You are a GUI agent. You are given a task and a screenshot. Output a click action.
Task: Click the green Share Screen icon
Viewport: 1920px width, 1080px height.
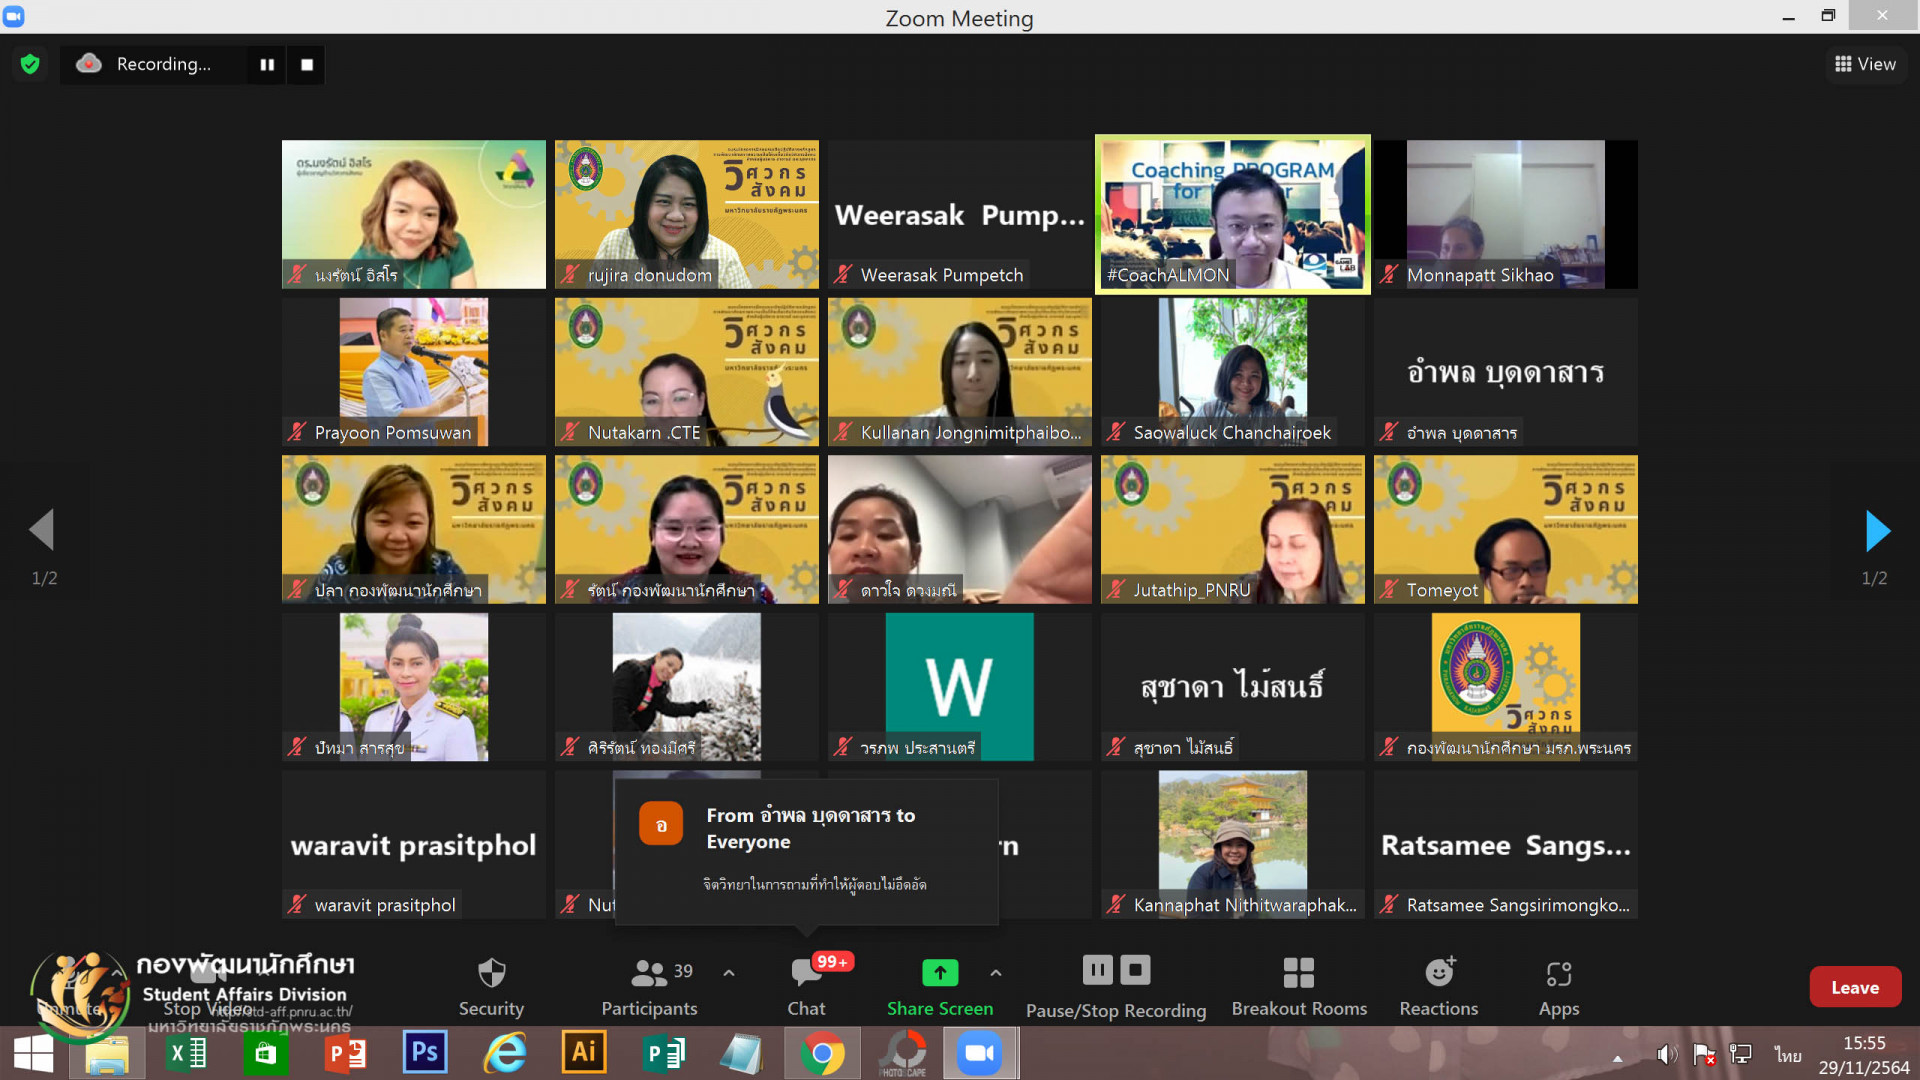coord(939,973)
